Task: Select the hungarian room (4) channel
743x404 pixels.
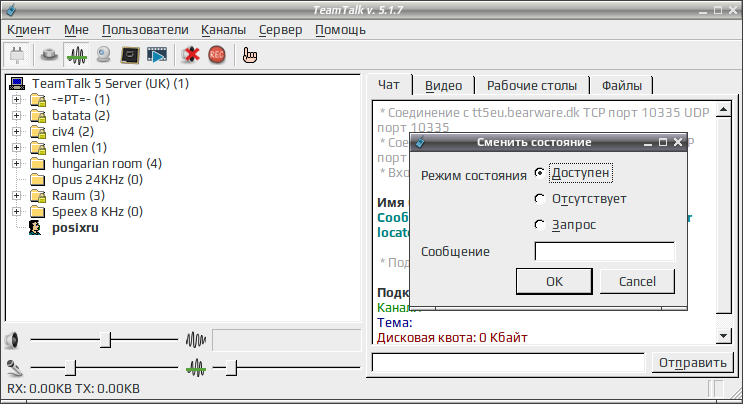Action: coord(107,164)
